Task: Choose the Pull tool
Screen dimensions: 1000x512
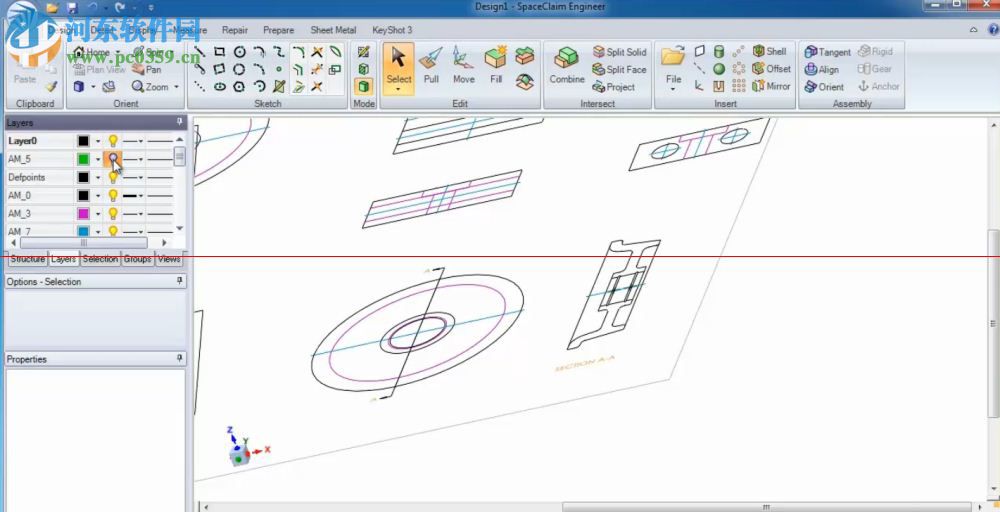Action: pyautogui.click(x=431, y=65)
